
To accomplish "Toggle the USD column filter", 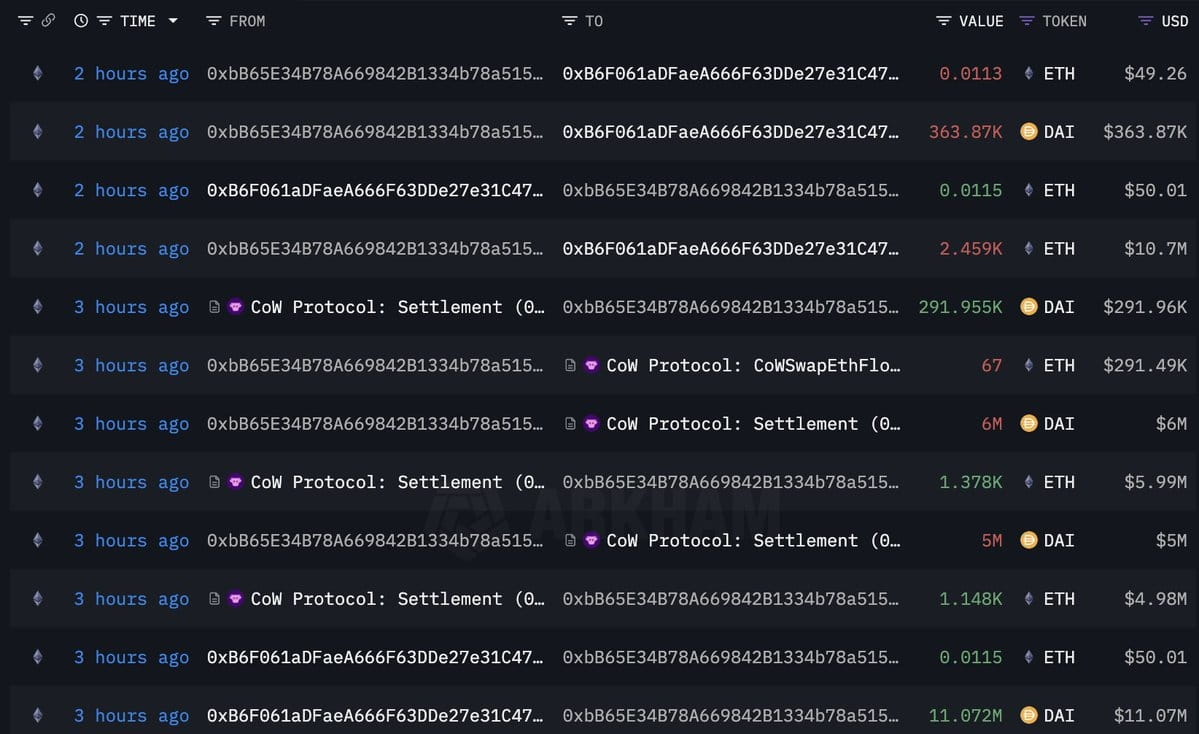I will click(1145, 21).
